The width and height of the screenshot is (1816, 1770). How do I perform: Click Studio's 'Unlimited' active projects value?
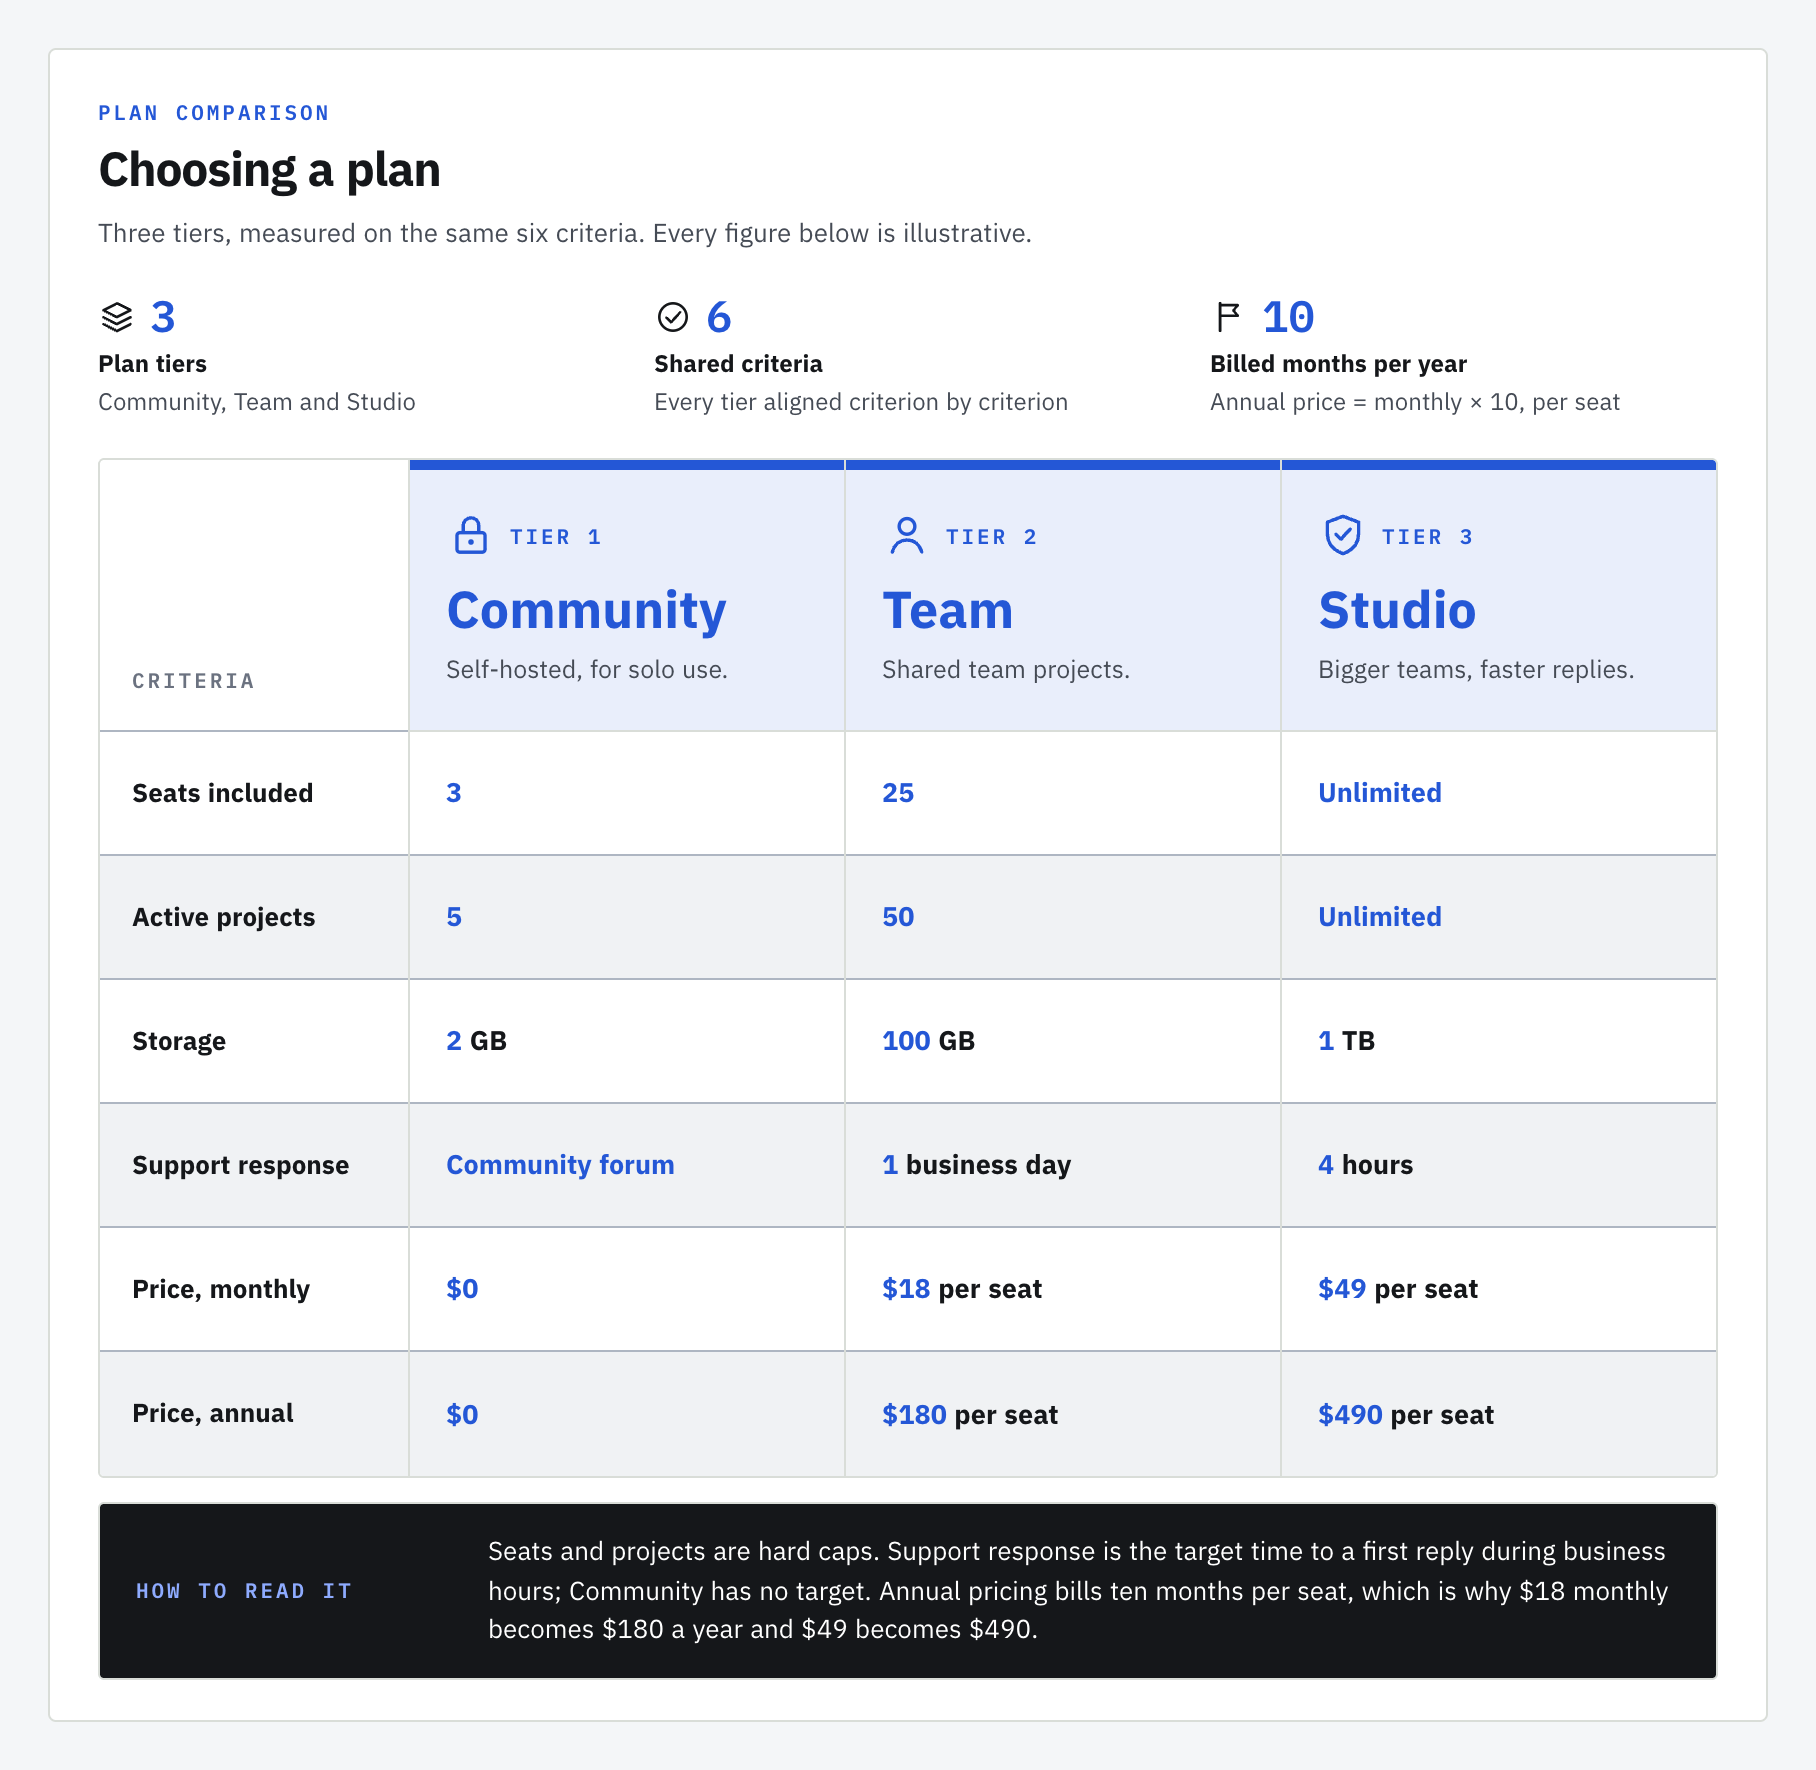coord(1380,917)
